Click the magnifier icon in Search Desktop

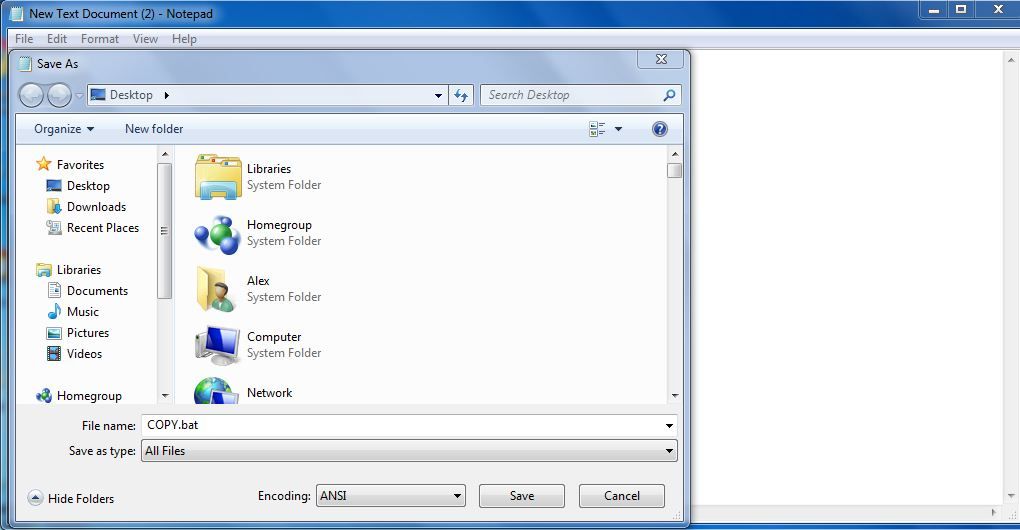[669, 96]
